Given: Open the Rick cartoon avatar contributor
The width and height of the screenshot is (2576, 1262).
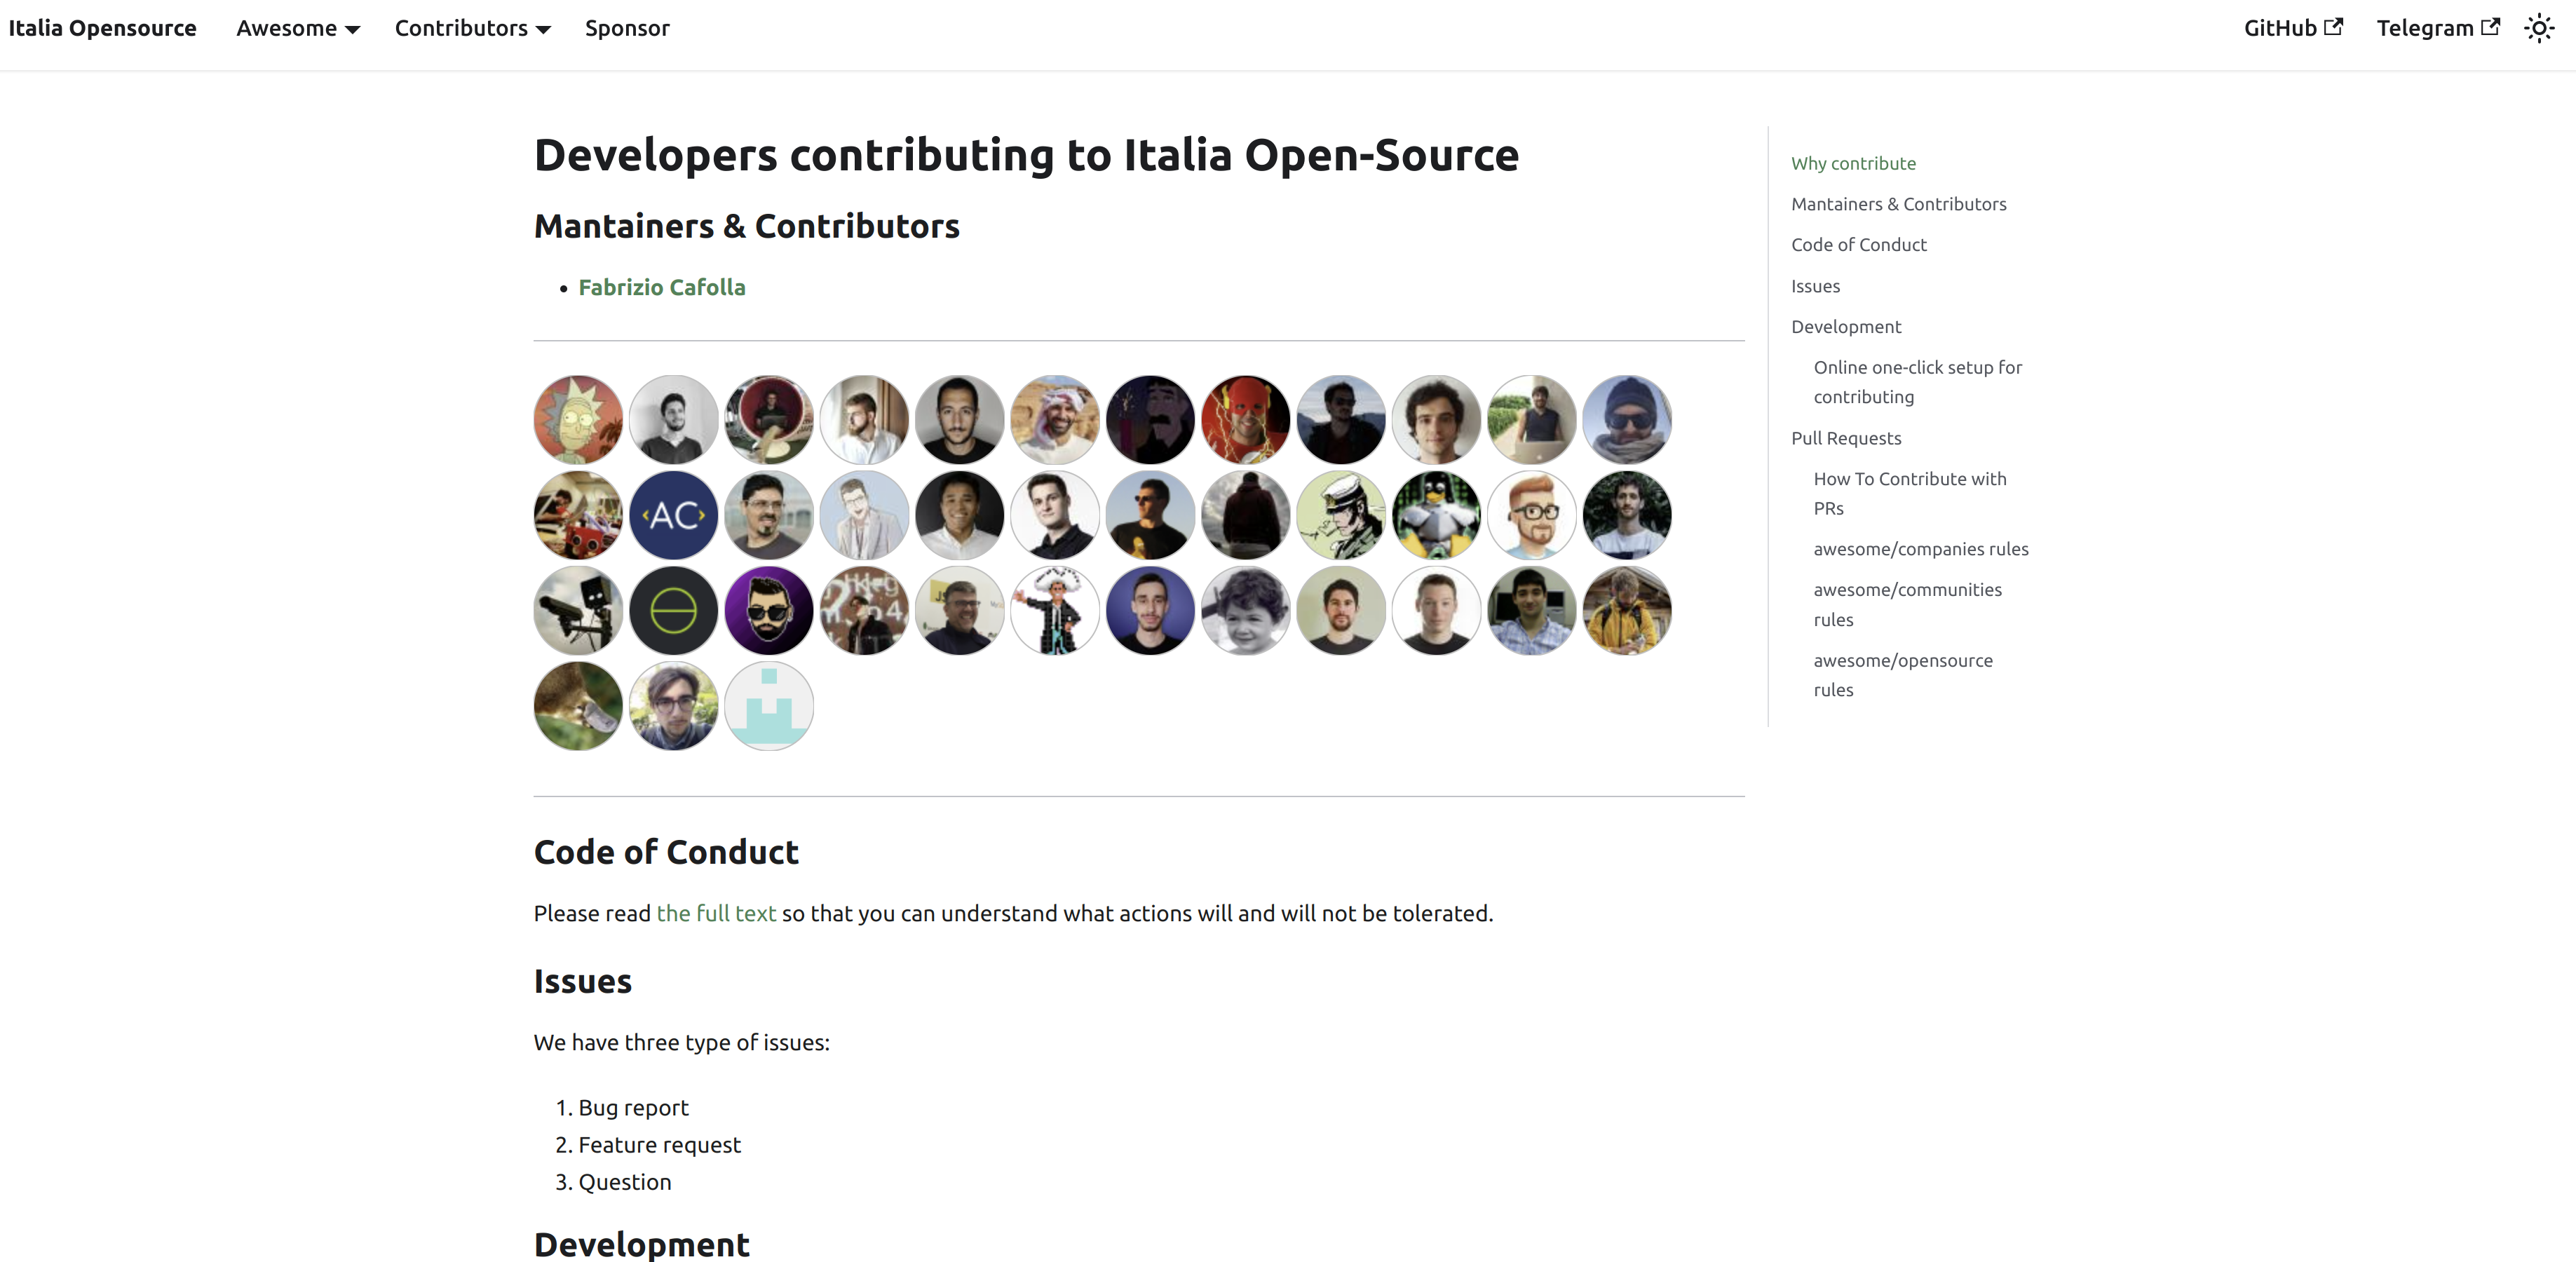Looking at the screenshot, I should coord(578,420).
